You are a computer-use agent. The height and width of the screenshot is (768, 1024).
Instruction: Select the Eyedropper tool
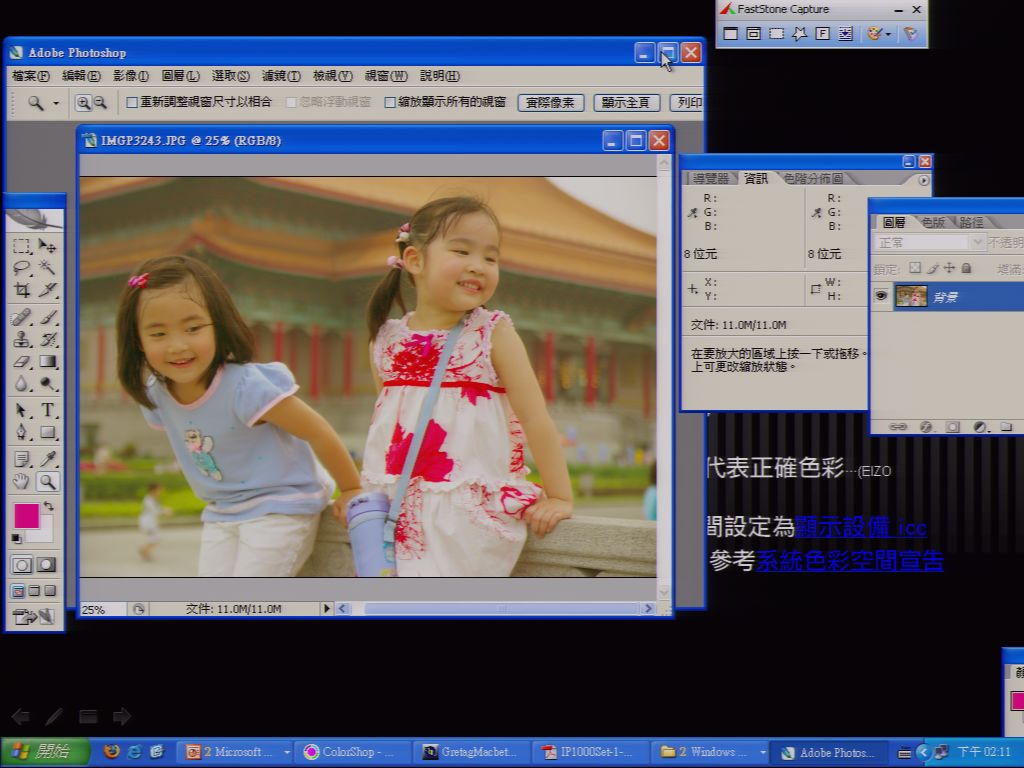point(47,458)
